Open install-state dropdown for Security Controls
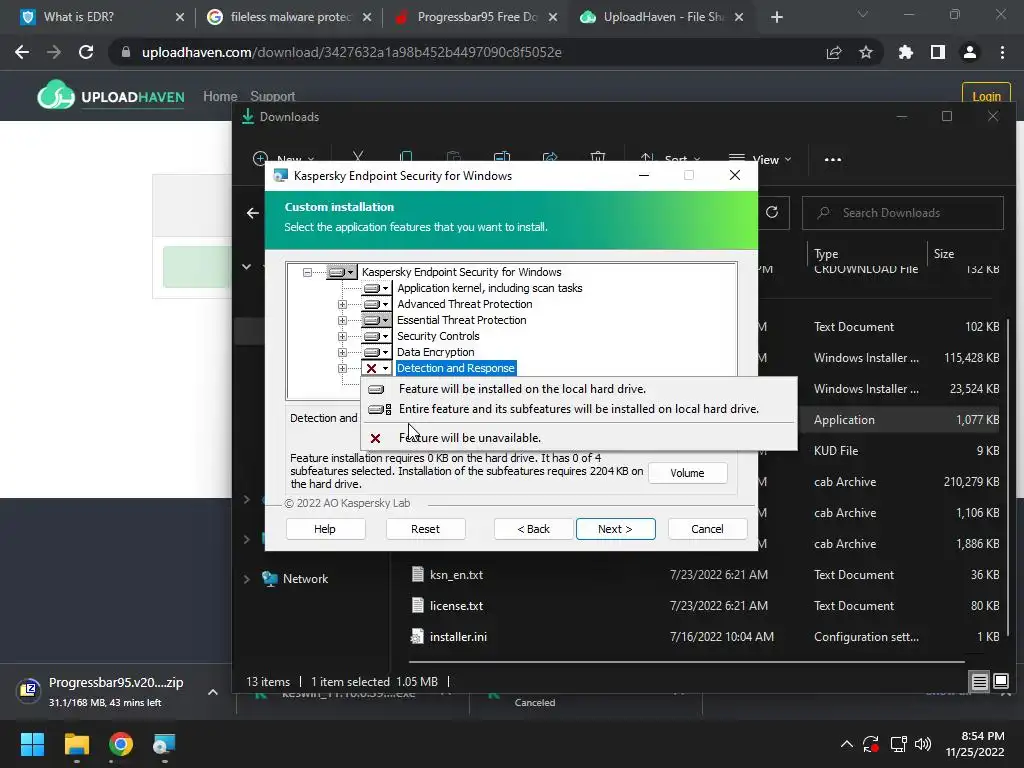This screenshot has width=1024, height=768. pos(377,336)
